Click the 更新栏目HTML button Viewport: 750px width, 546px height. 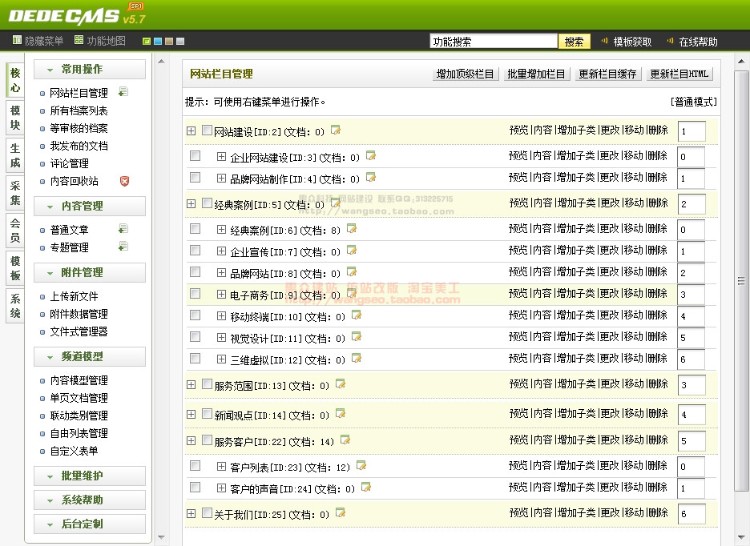tap(679, 74)
